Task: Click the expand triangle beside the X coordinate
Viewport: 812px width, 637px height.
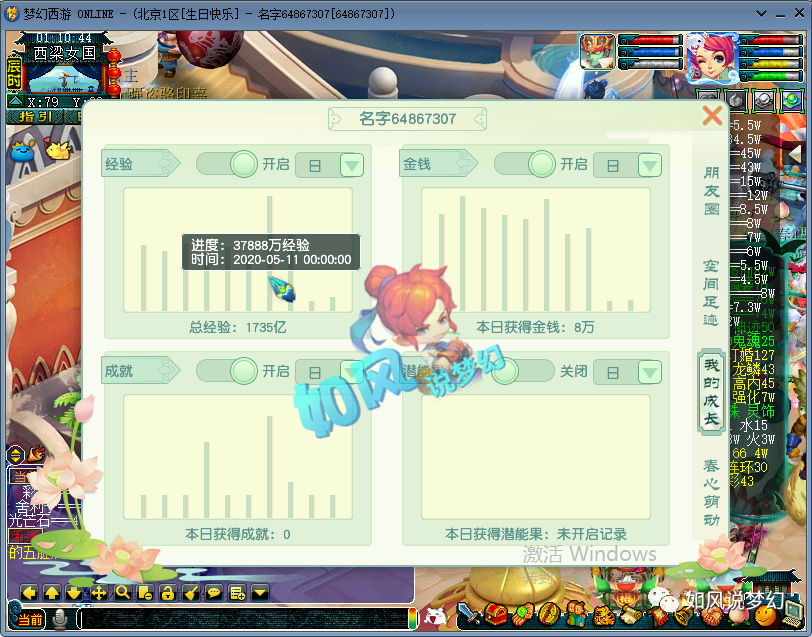Action: [16, 101]
